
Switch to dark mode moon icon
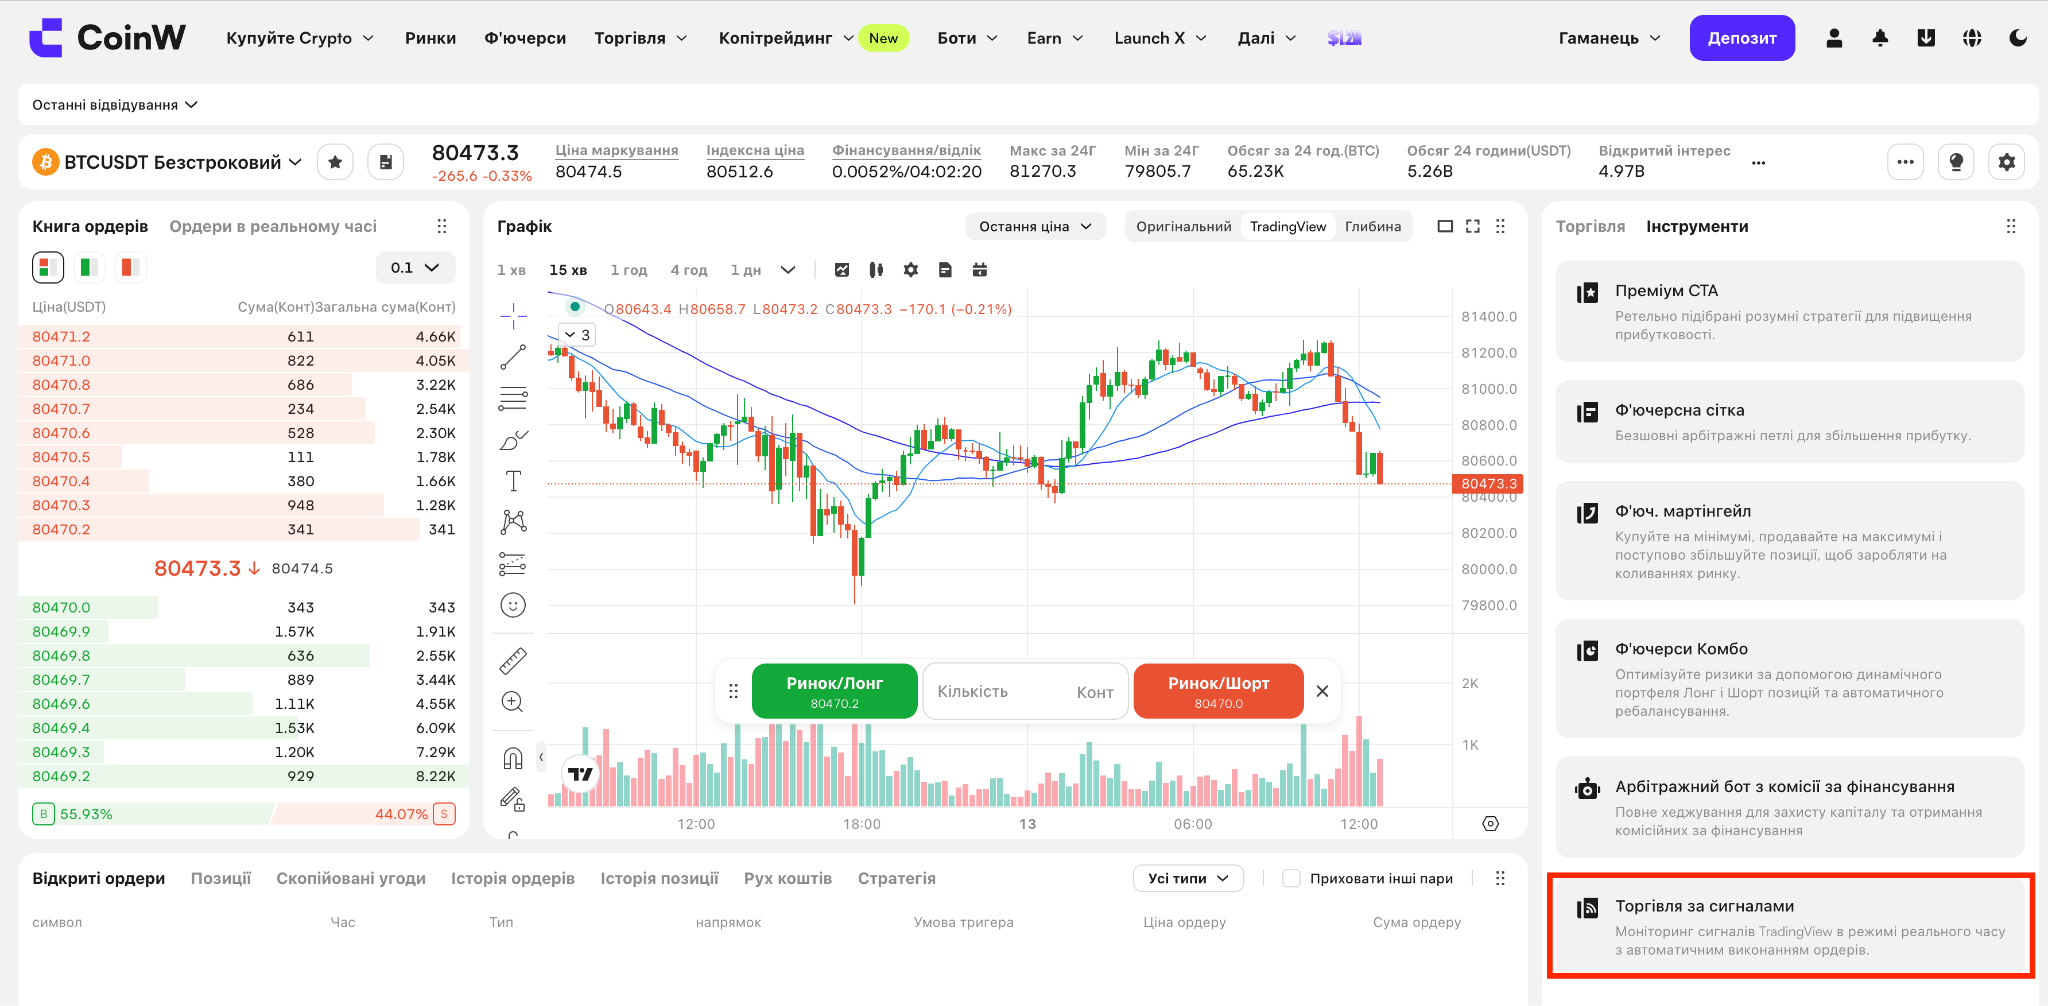(x=2018, y=38)
